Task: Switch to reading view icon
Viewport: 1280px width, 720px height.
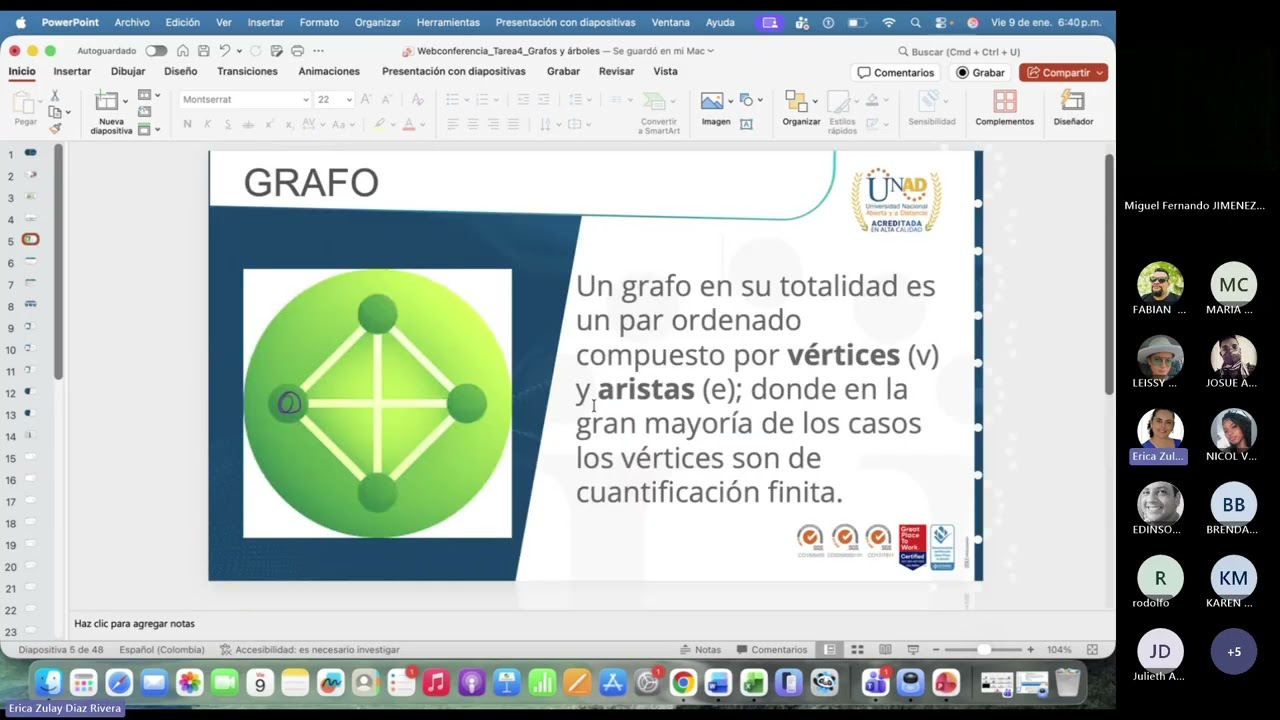Action: 884,649
